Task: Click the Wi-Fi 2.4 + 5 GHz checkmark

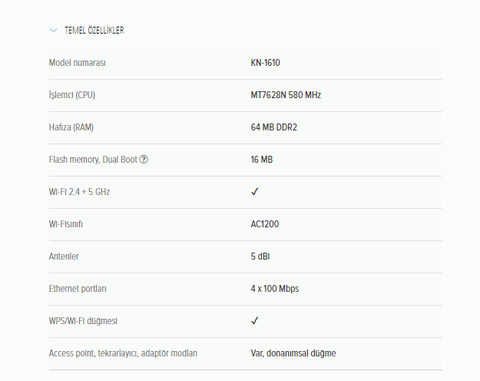Action: click(255, 191)
